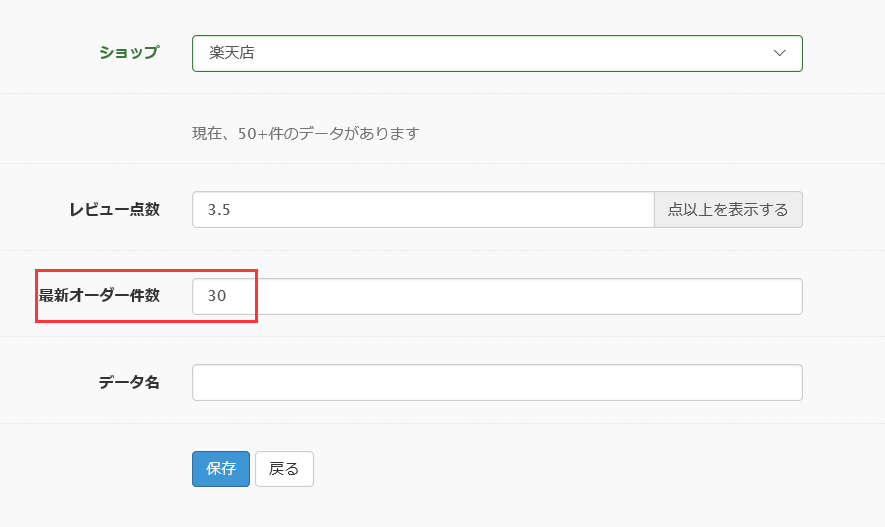The image size is (885, 527).
Task: Click the データ名 label
Action: (129, 383)
